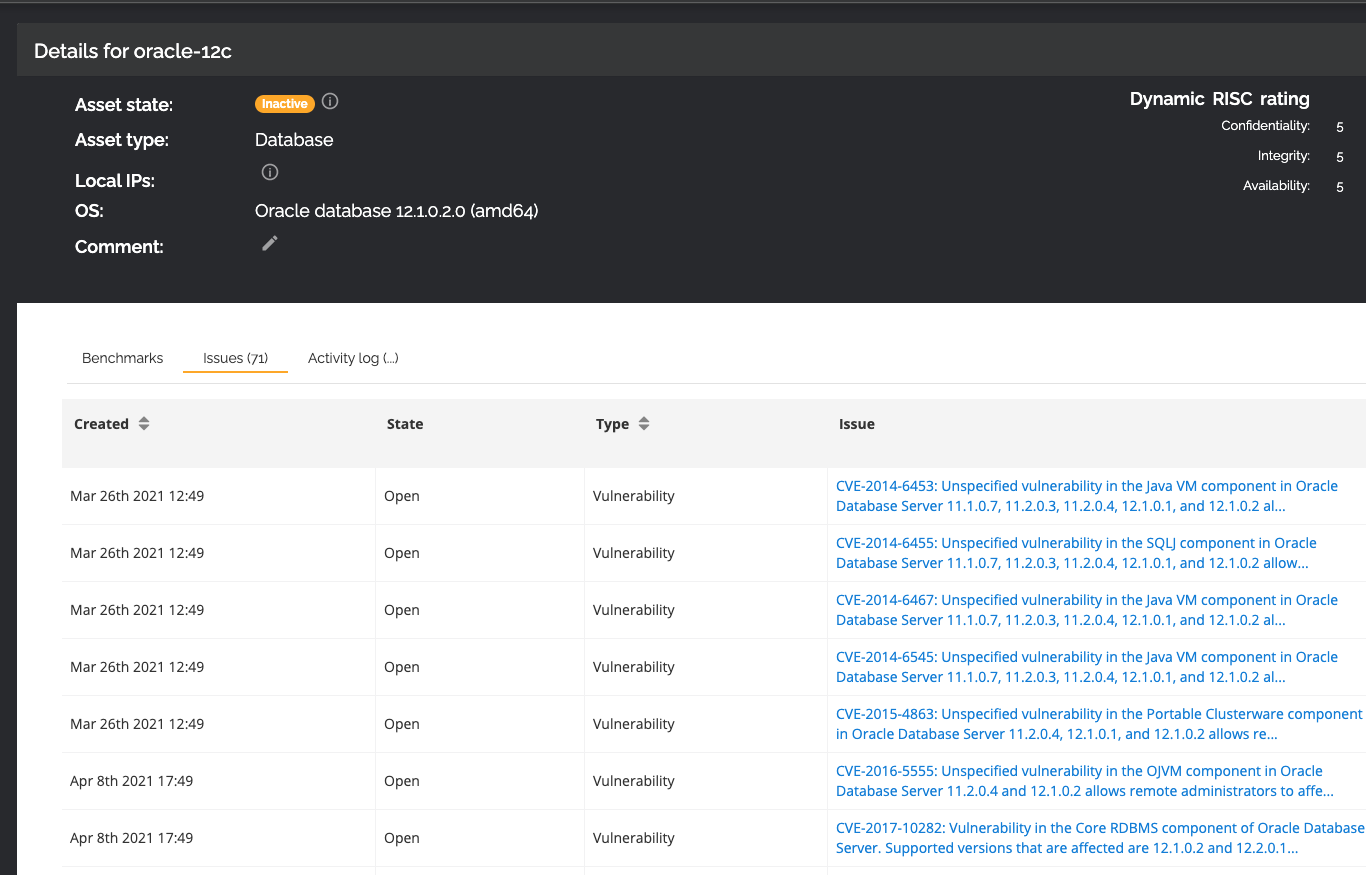Sort table by Created column arrows

tap(144, 424)
